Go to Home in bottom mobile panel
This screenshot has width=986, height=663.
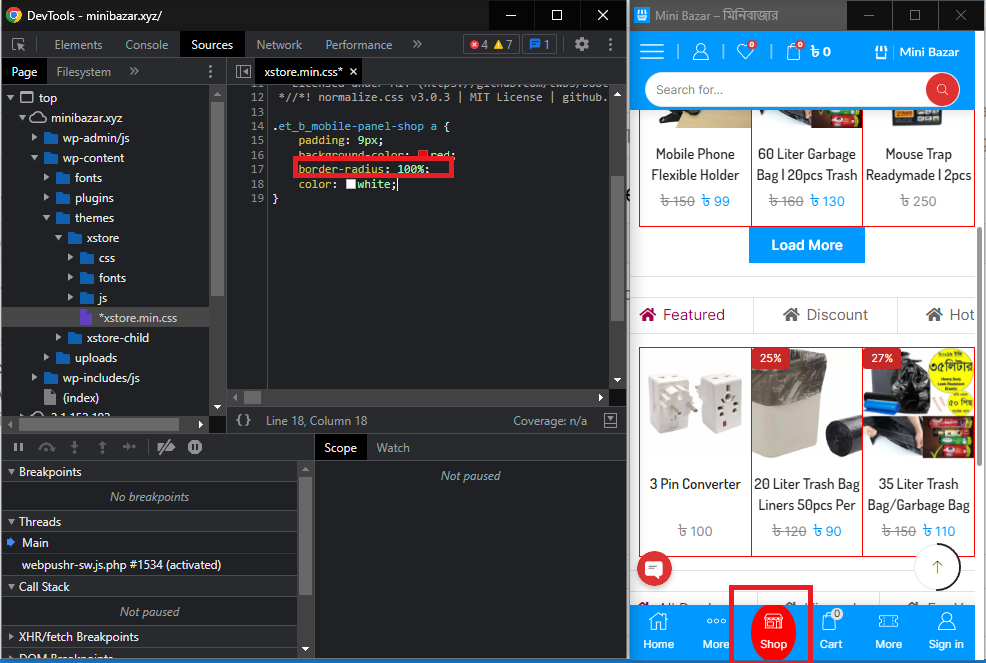[658, 632]
